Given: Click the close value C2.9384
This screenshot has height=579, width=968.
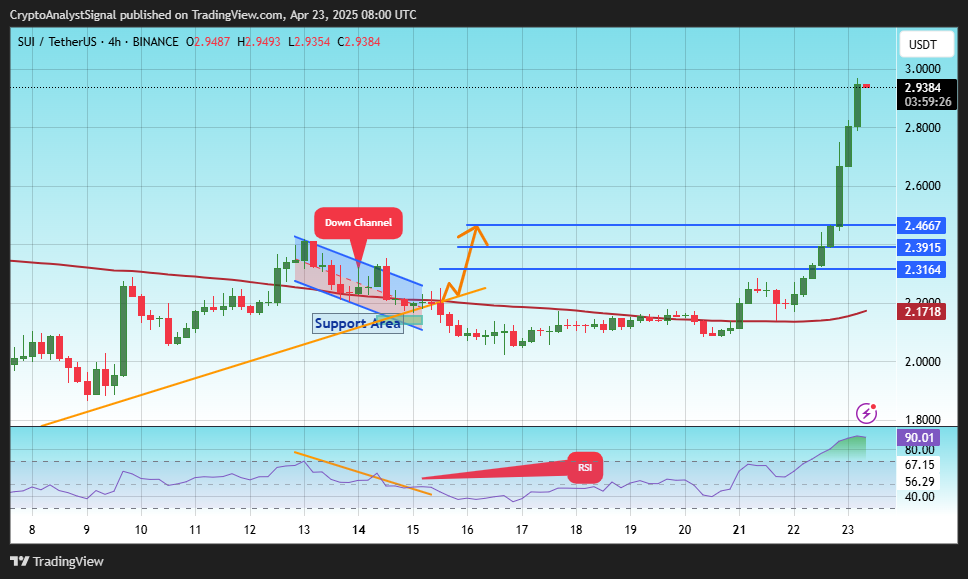Looking at the screenshot, I should coord(359,42).
